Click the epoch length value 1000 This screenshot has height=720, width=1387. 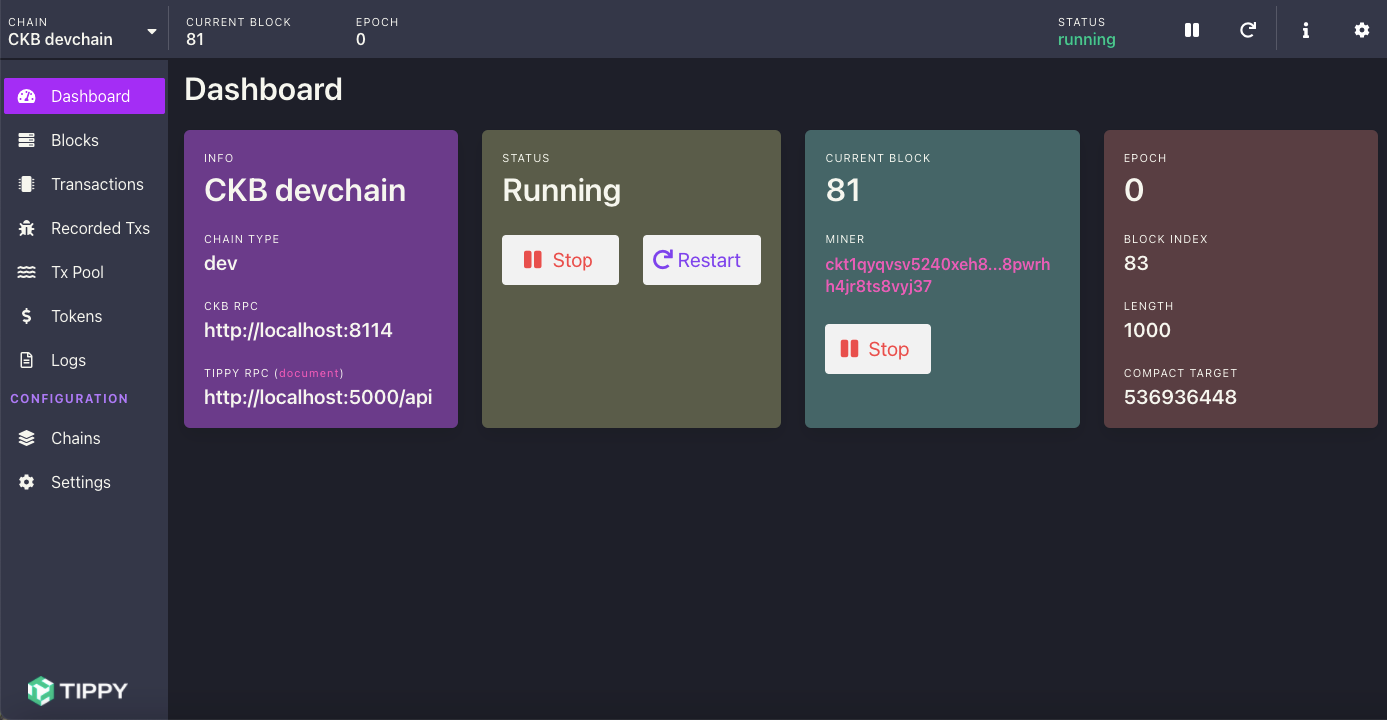[1147, 330]
